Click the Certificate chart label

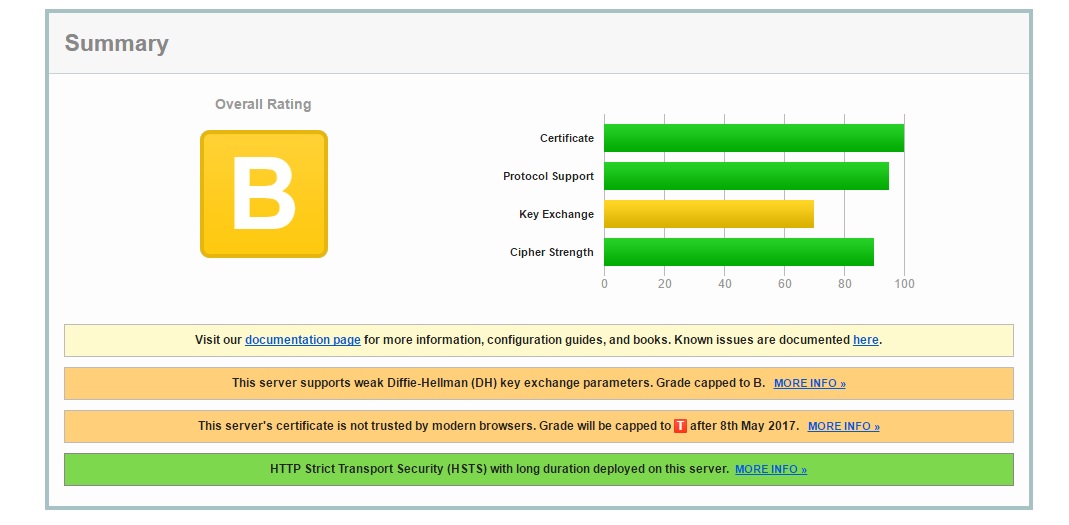567,138
